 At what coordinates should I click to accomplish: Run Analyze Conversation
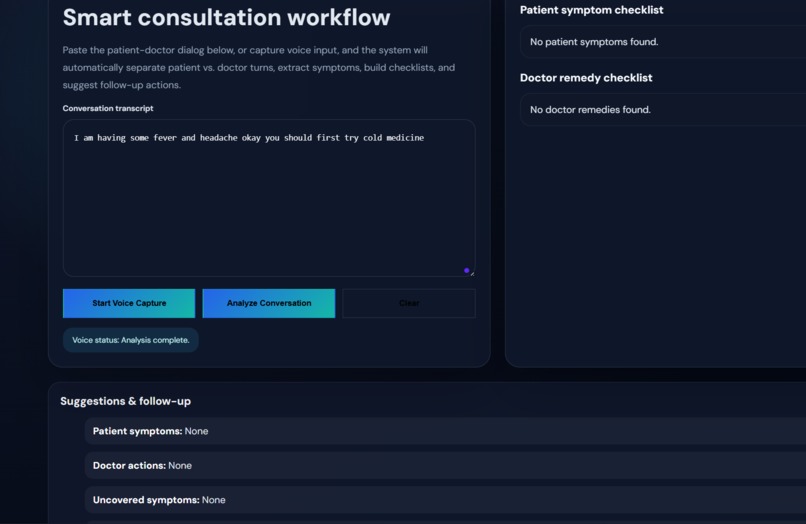pos(269,303)
